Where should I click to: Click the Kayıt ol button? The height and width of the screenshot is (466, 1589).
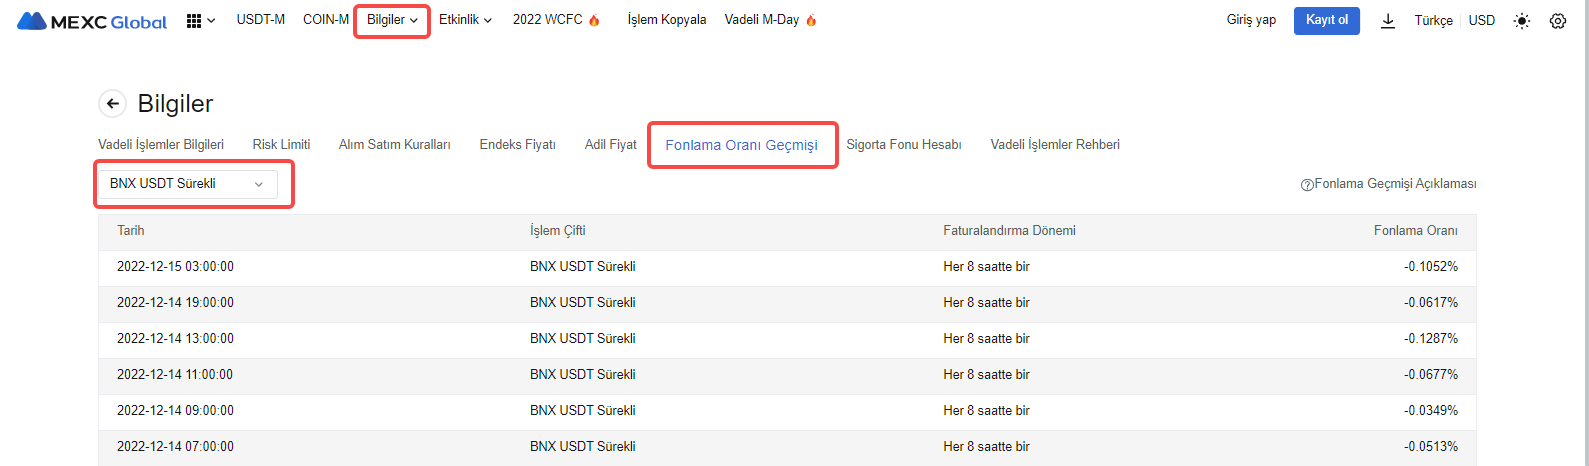click(x=1327, y=20)
